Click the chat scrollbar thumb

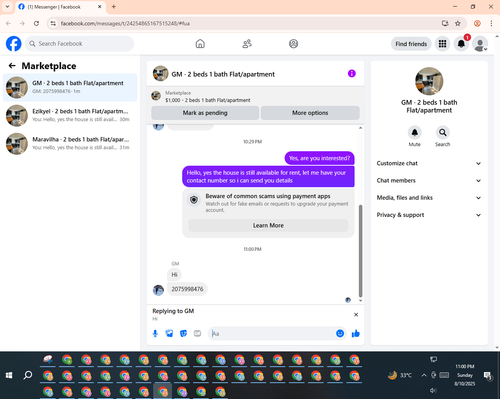(x=360, y=251)
